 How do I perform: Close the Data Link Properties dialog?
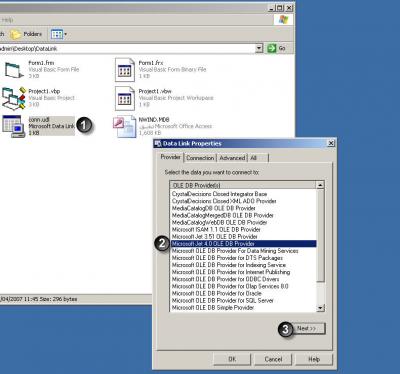(x=331, y=143)
